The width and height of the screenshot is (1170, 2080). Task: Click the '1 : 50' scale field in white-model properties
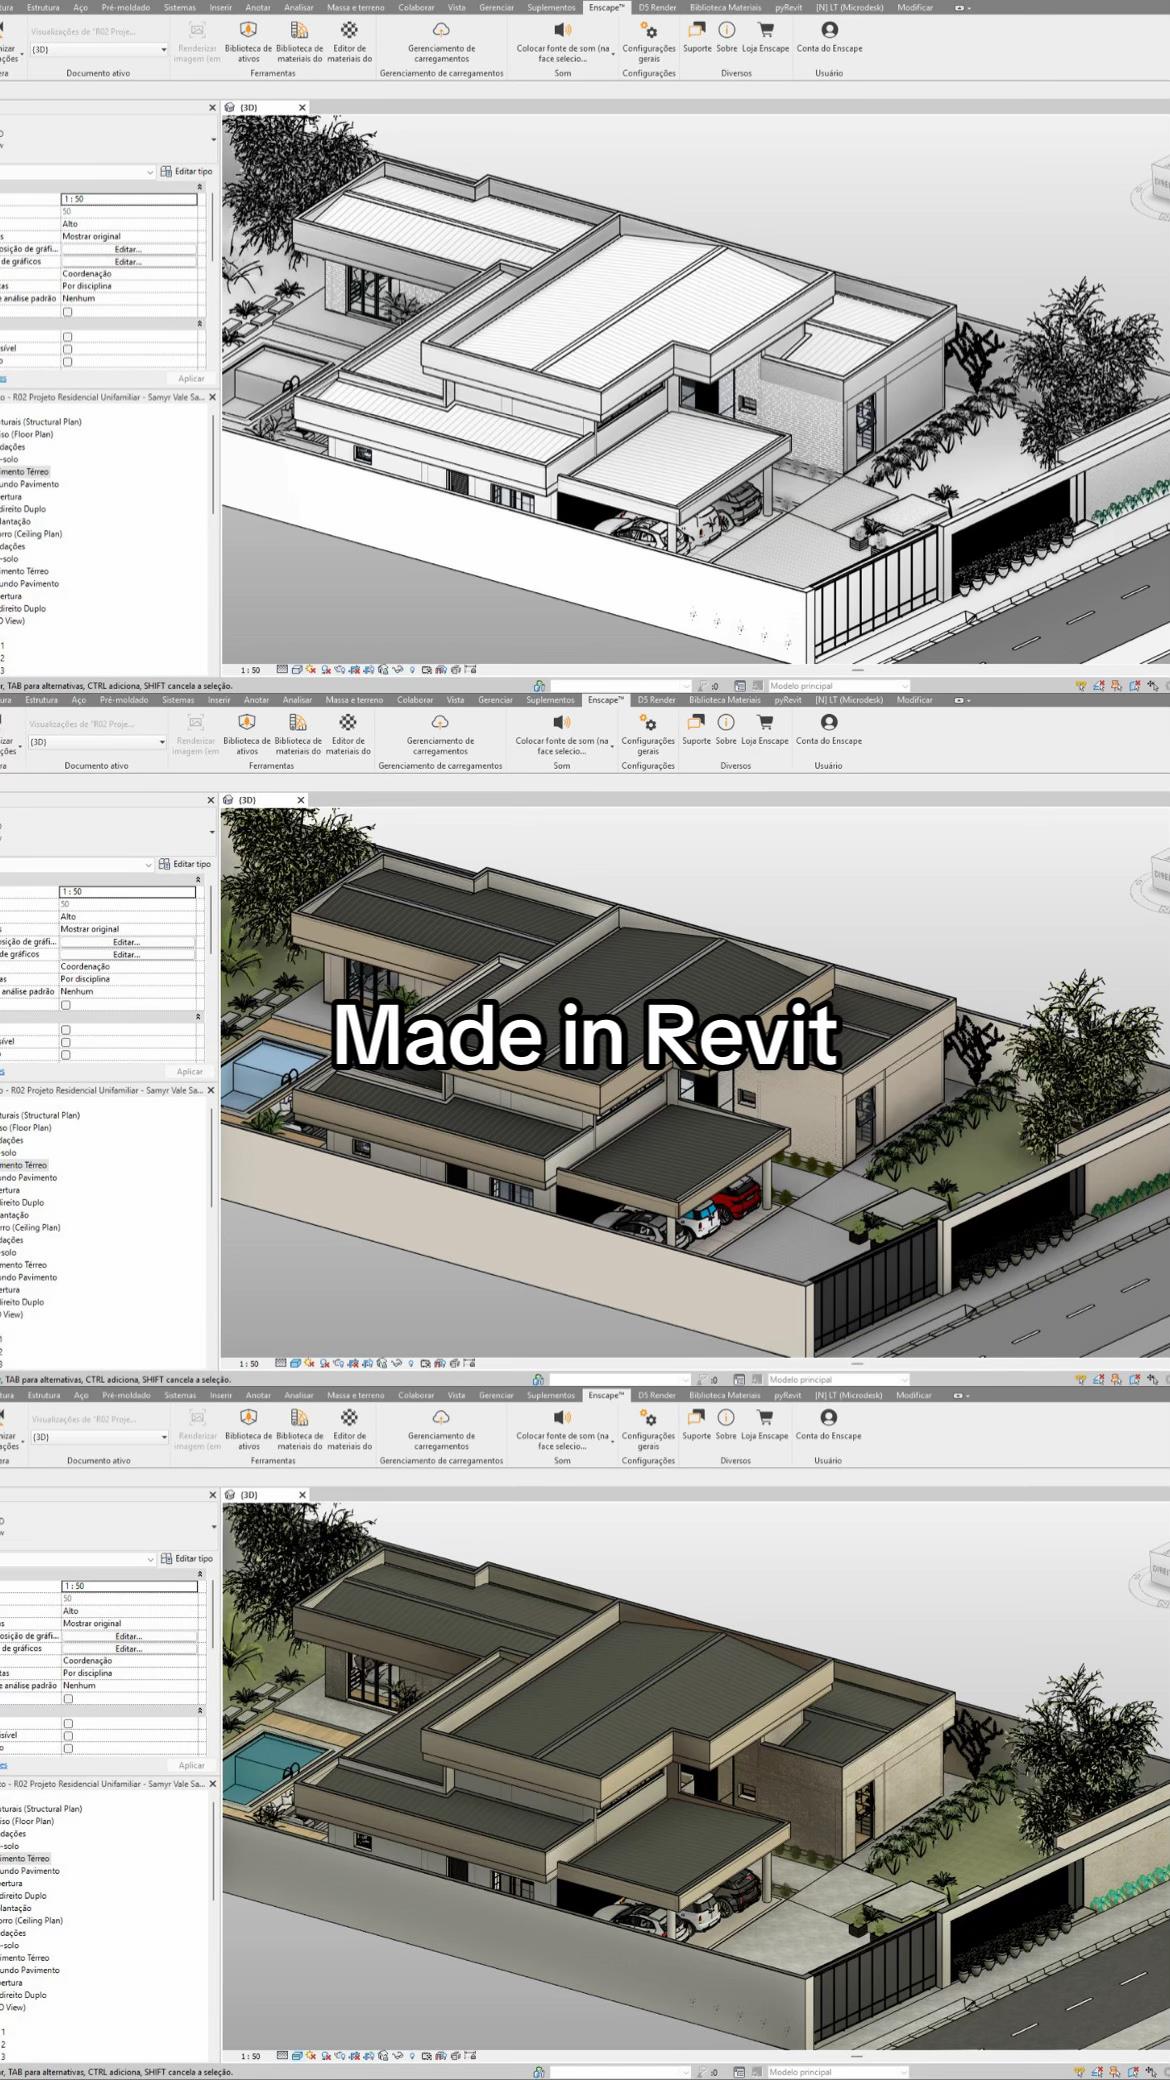(x=129, y=199)
